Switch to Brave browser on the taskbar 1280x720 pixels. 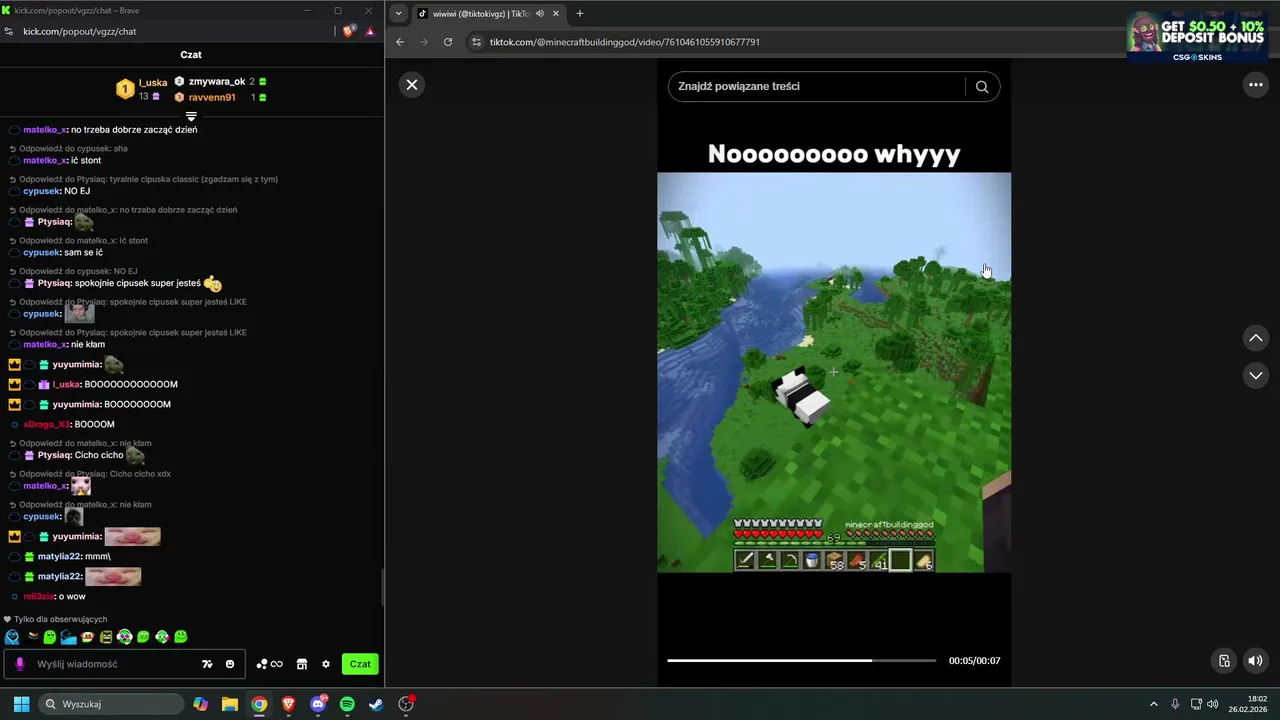(x=288, y=704)
